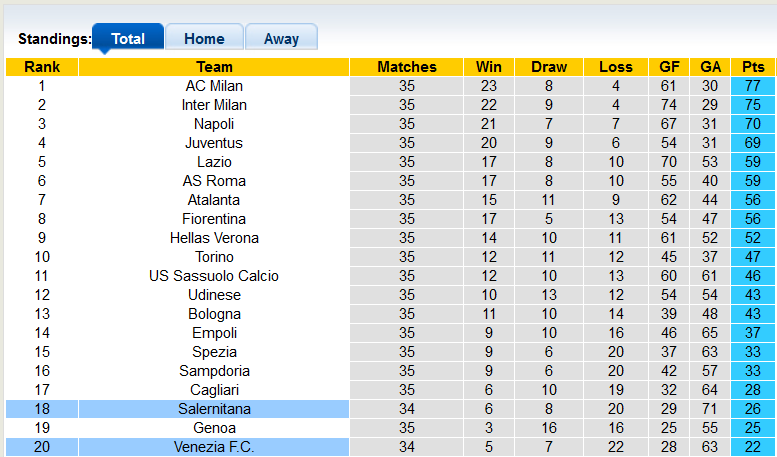Click the Rank column header
Image resolution: width=777 pixels, height=457 pixels.
pyautogui.click(x=42, y=67)
